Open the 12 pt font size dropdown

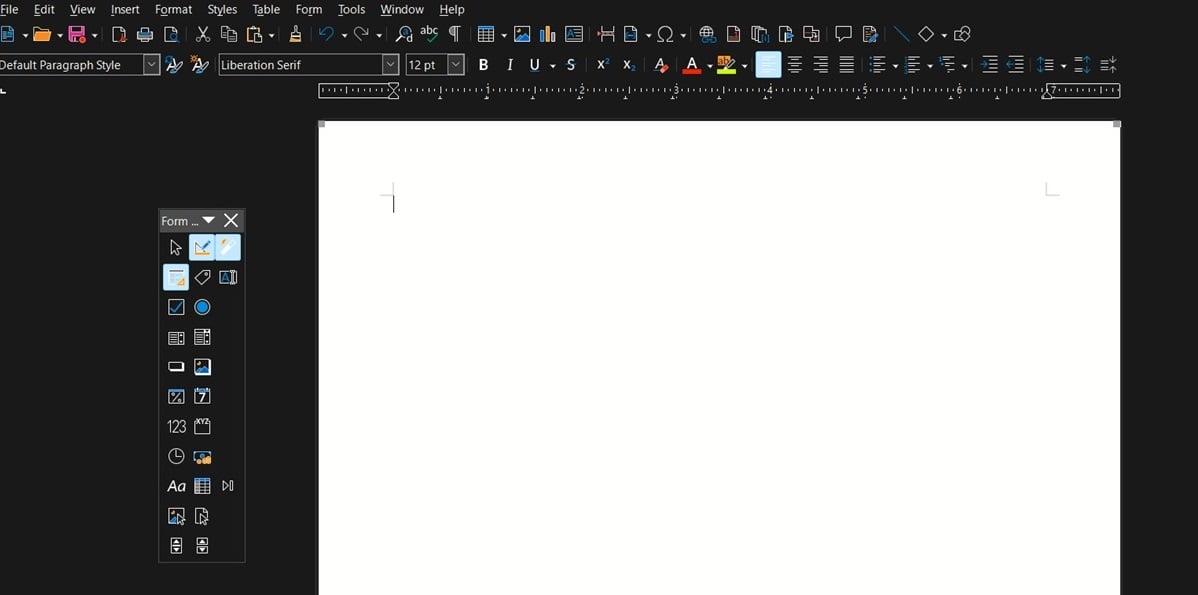pos(455,65)
